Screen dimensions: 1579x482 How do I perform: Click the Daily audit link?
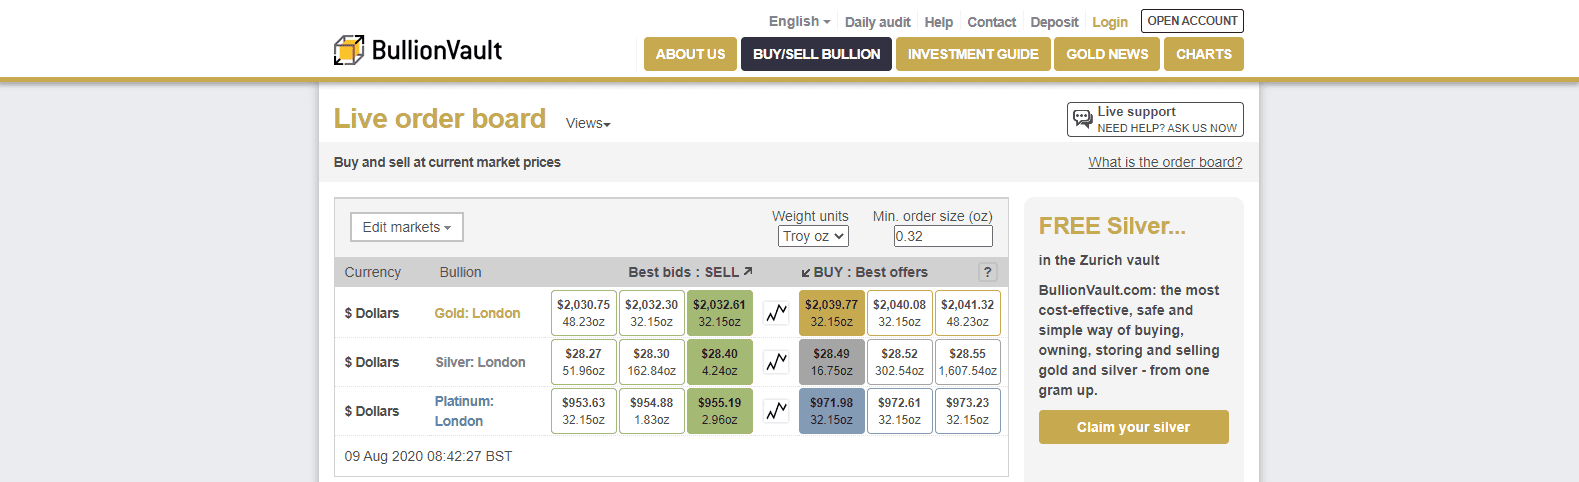point(878,22)
